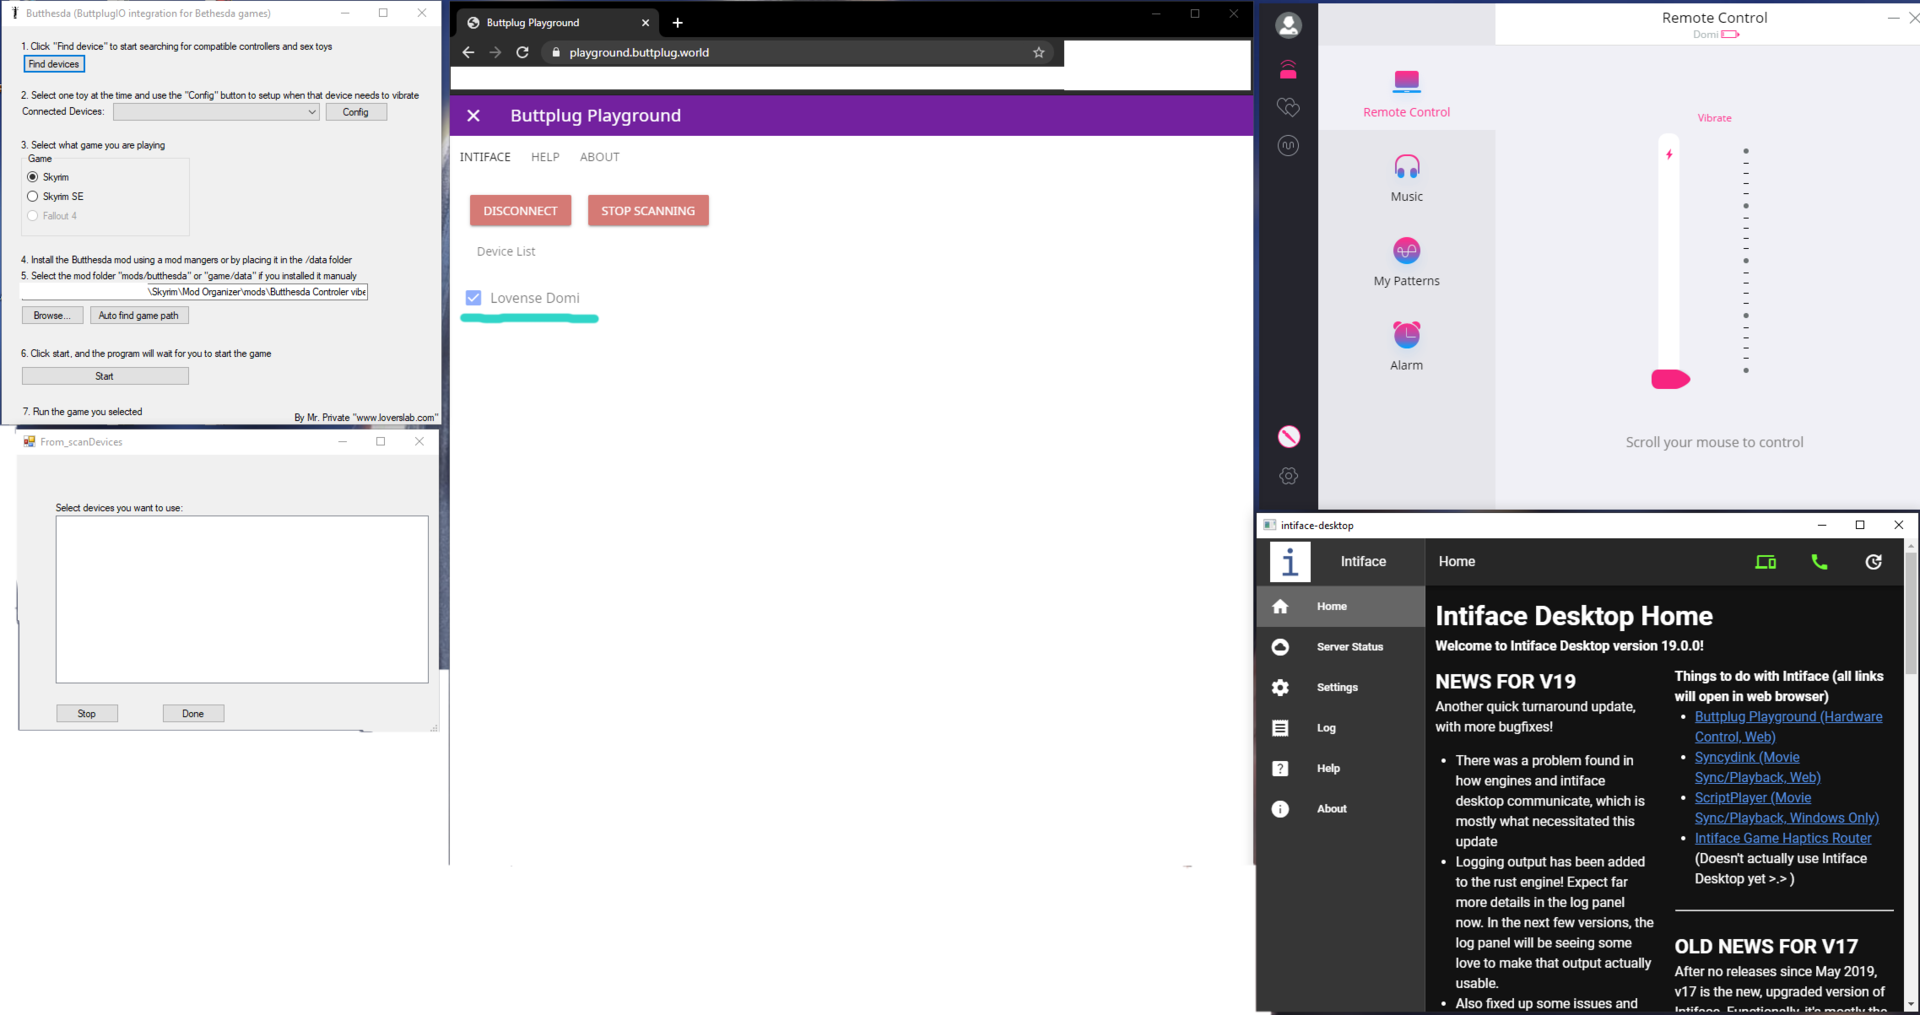This screenshot has width=1920, height=1015.
Task: Open the ScriptPlayer link
Action: click(1786, 807)
